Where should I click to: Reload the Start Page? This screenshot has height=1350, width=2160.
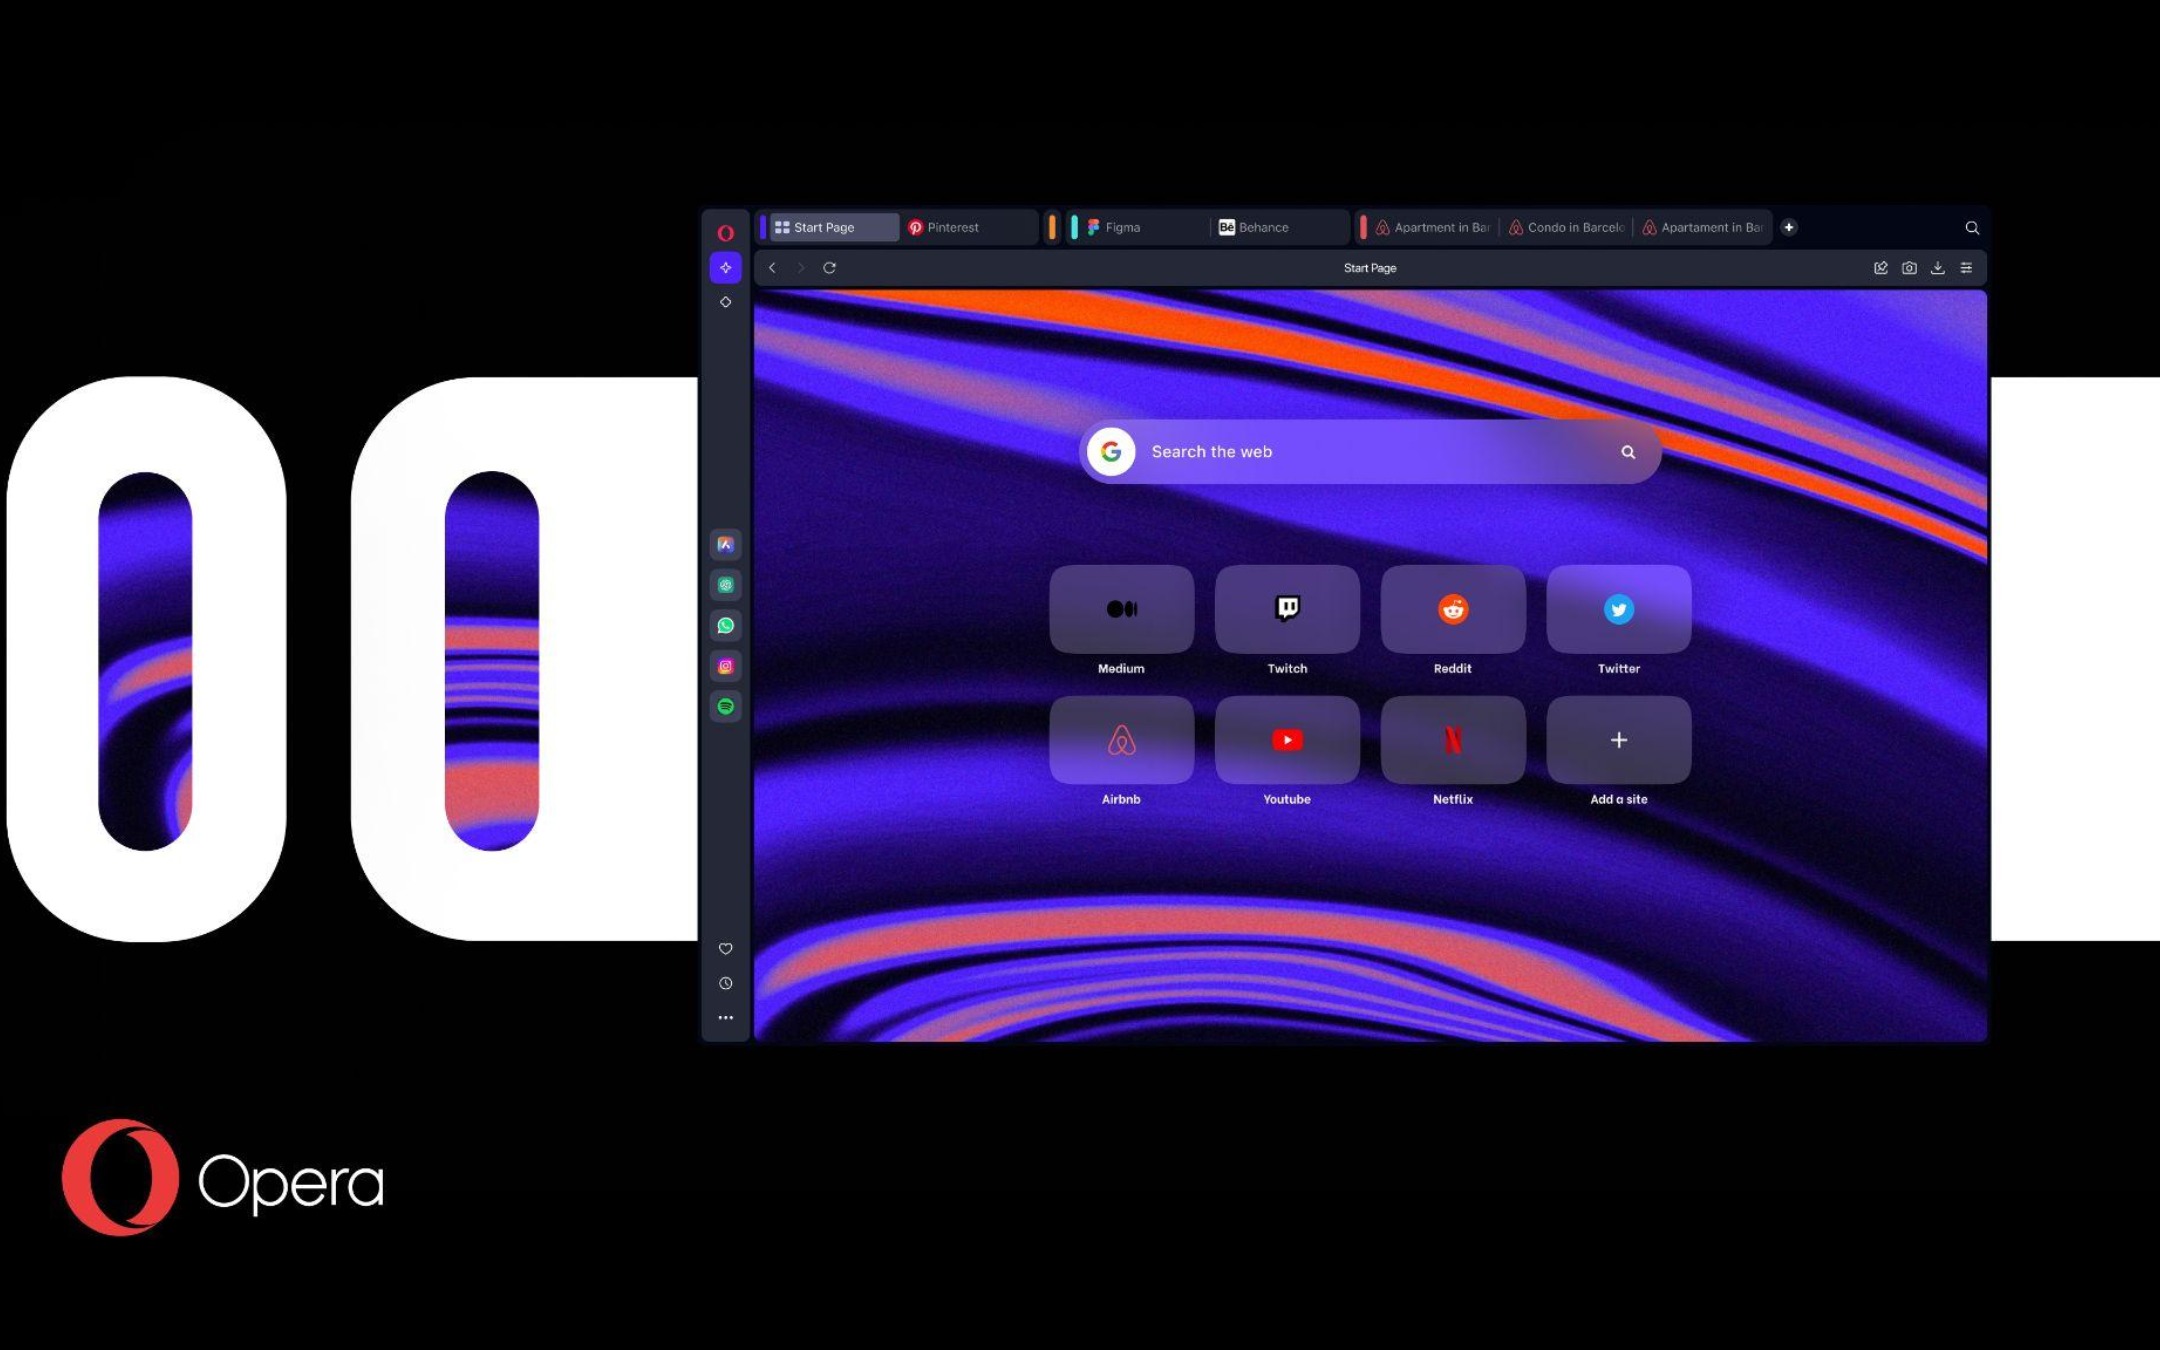831,268
